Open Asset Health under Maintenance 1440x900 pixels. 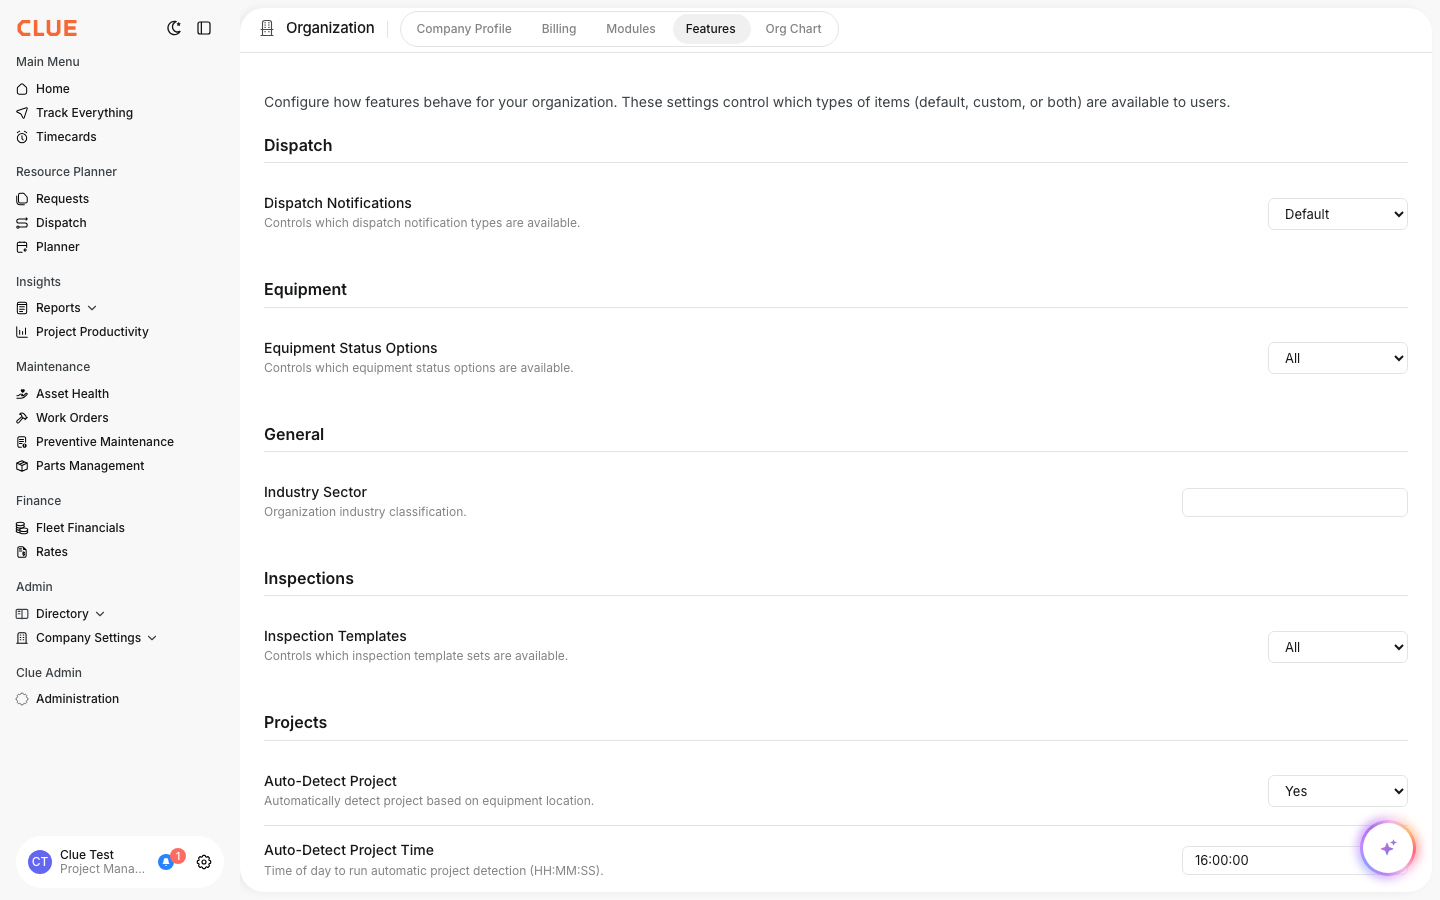72,393
